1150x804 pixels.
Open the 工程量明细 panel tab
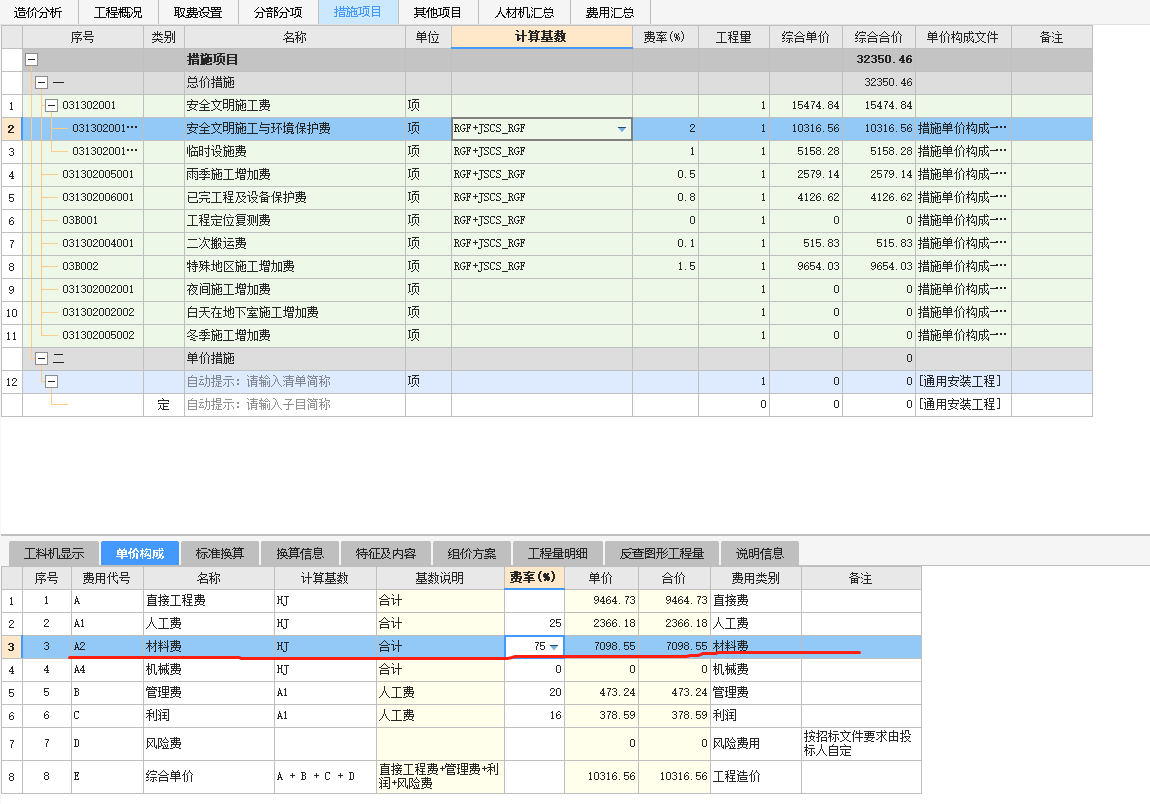[x=557, y=553]
